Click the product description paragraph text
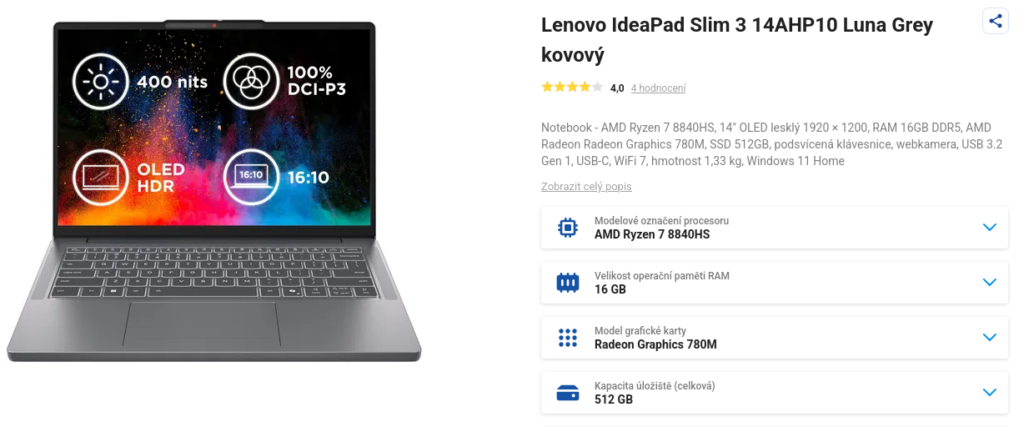Viewport: 1024px width, 427px height. point(772,144)
